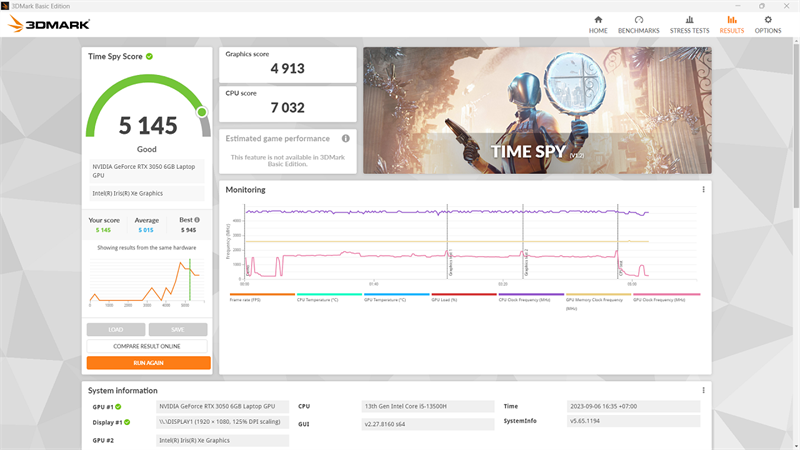
Task: Click the estimated game performance info icon
Action: pyautogui.click(x=345, y=138)
